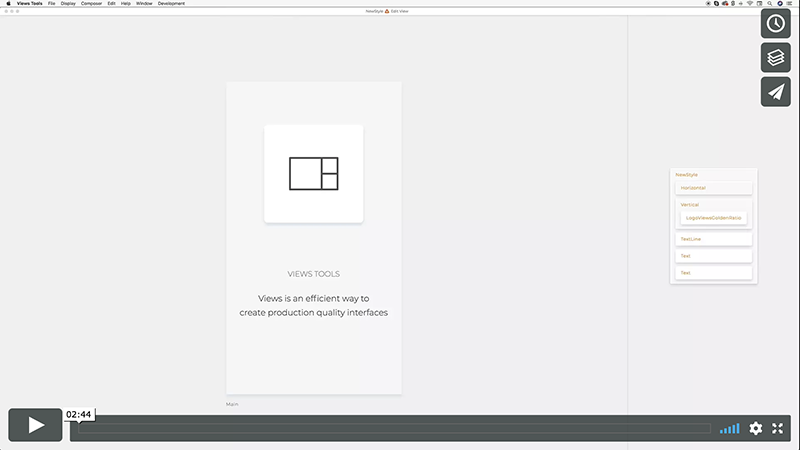Select the last Text layer in the tree

[713, 272]
